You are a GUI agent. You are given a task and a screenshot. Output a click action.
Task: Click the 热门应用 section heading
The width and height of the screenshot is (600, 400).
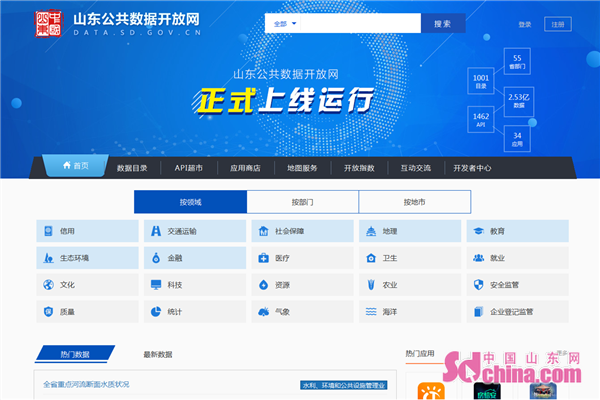coord(420,353)
